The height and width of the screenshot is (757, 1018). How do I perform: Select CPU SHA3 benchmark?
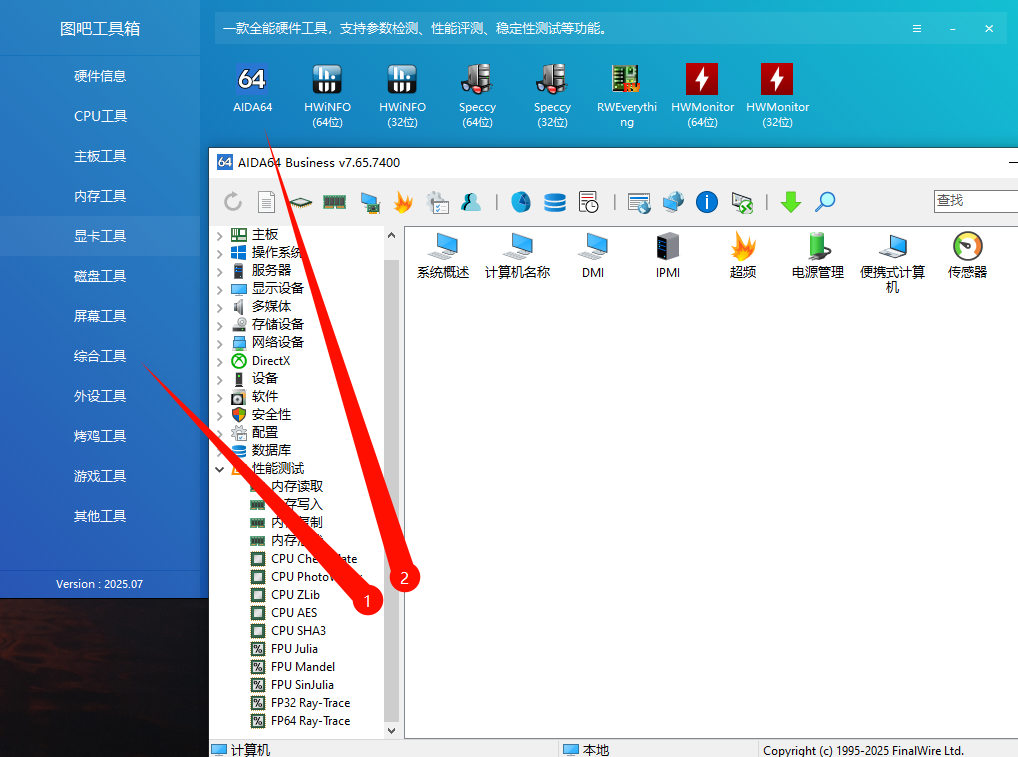click(299, 630)
